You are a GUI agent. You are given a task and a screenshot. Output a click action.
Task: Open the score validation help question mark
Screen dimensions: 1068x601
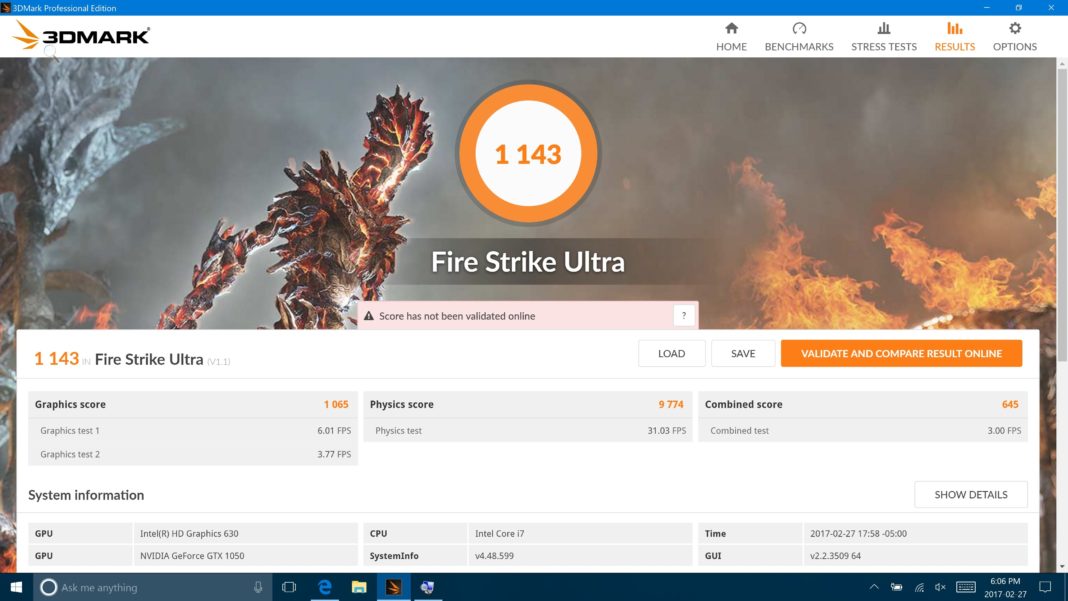click(x=684, y=314)
